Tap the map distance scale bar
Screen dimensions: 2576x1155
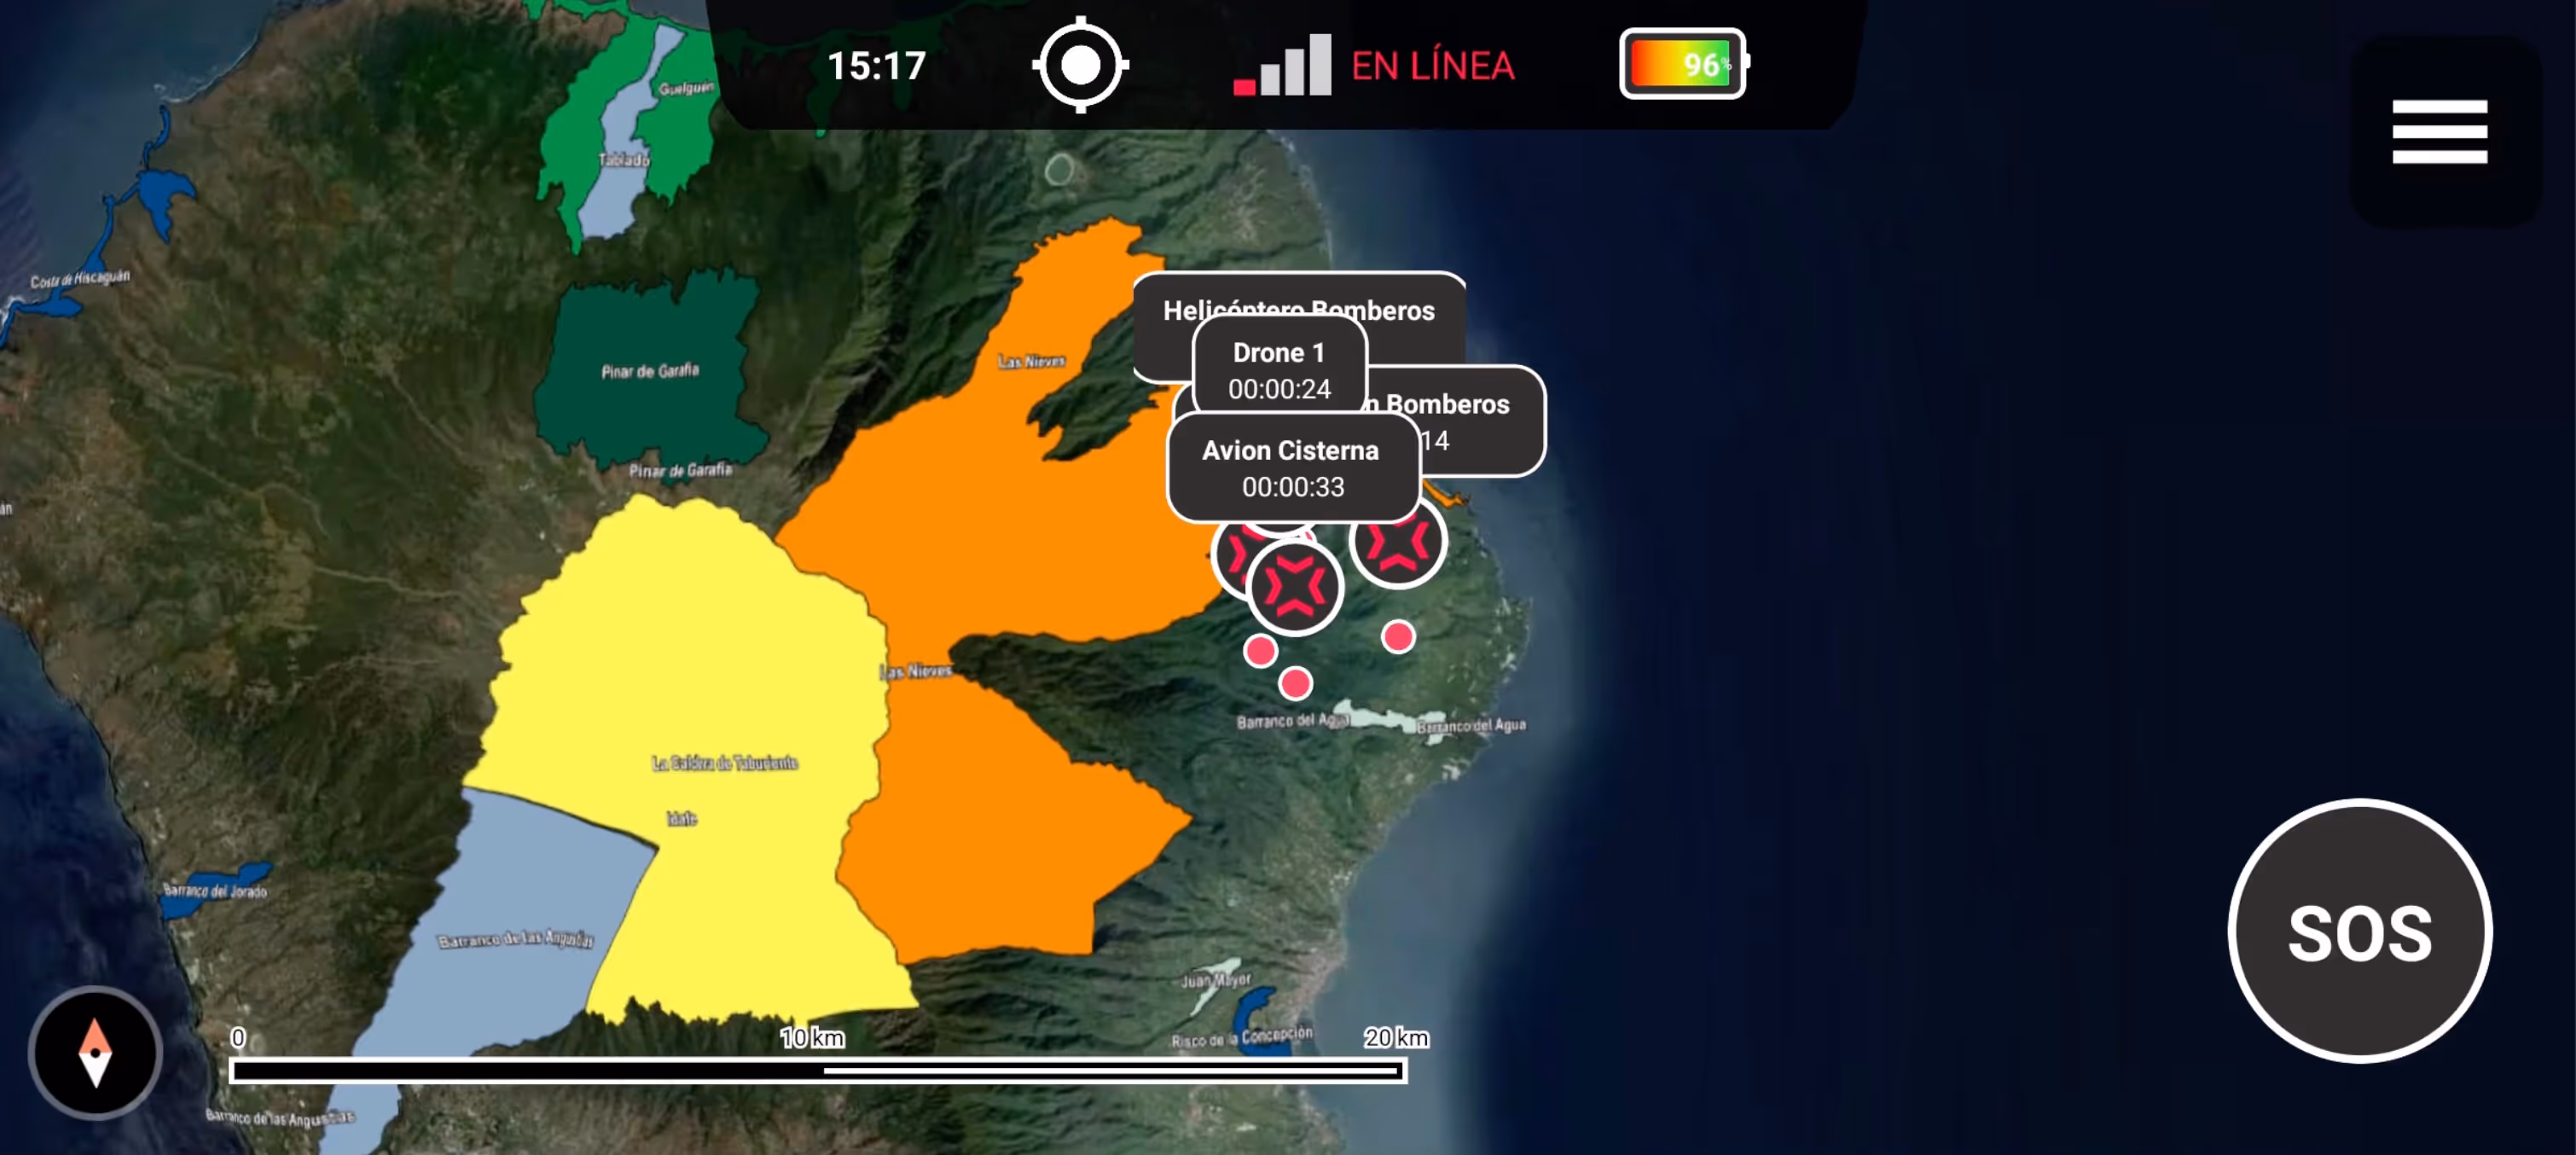click(818, 1071)
